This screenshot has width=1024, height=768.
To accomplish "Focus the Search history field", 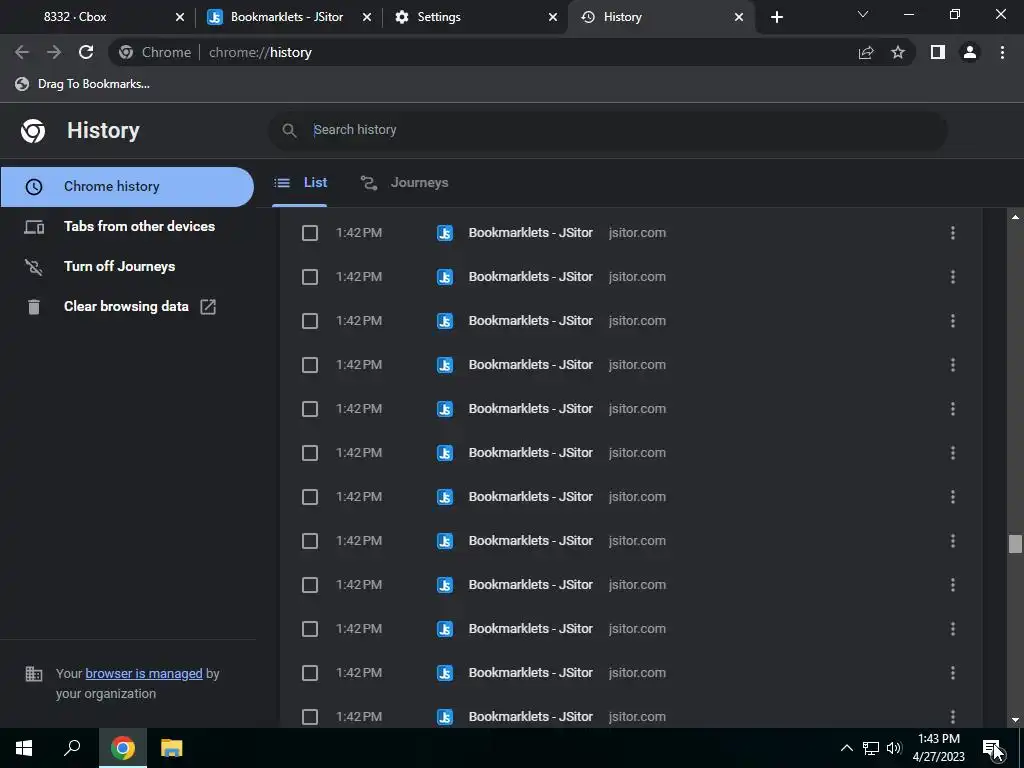I will [x=607, y=130].
